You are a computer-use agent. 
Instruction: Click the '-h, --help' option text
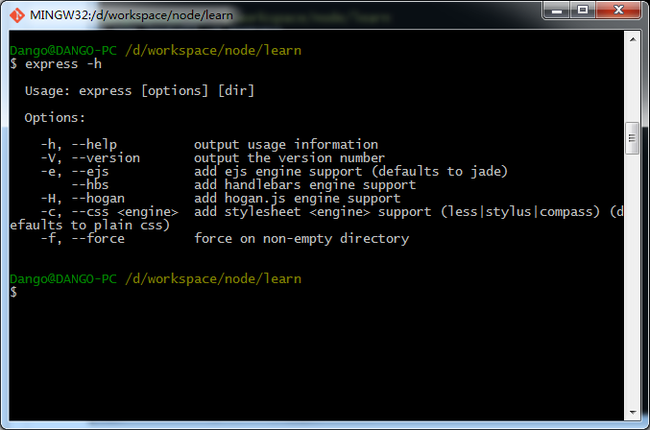[79, 144]
